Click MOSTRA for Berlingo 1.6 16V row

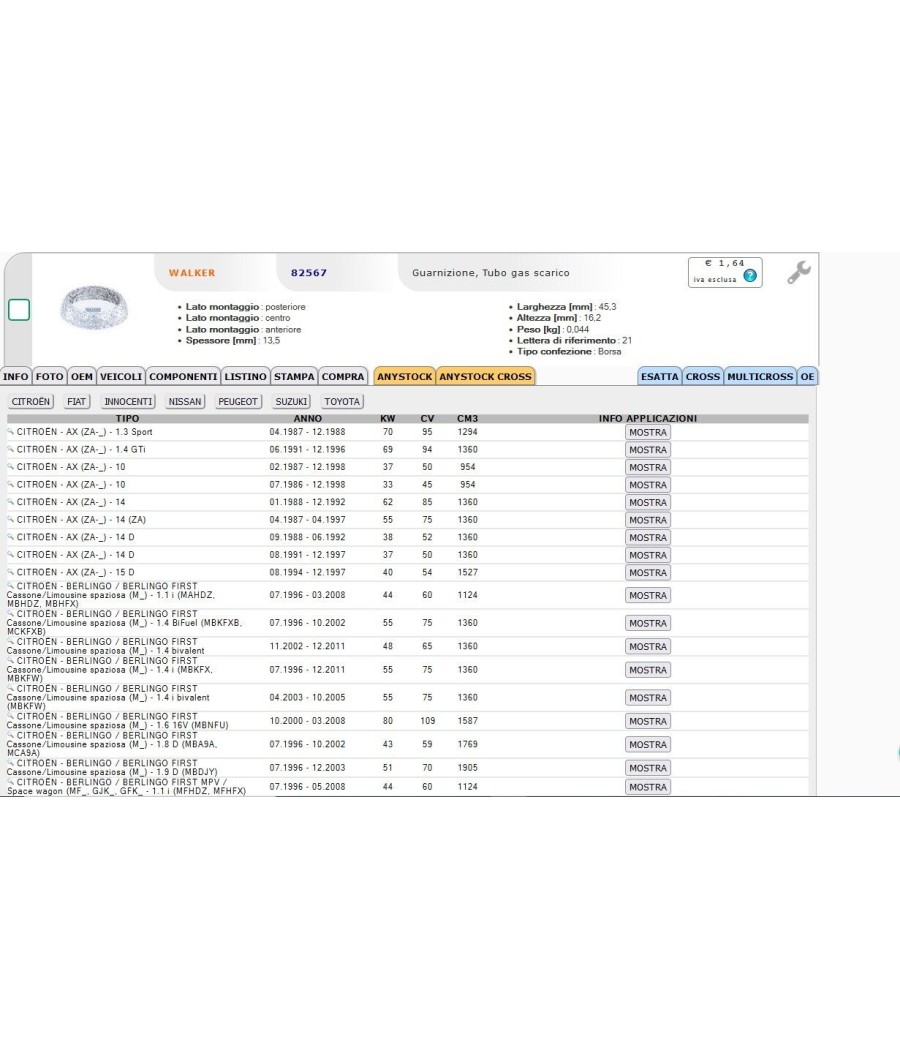pos(648,721)
